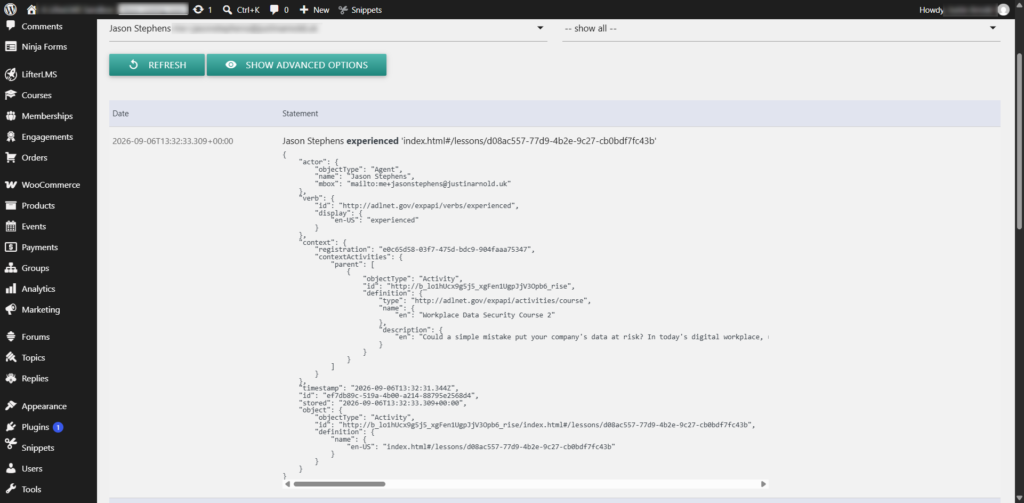Click the Date column header
Viewport: 1024px width, 503px height.
121,114
